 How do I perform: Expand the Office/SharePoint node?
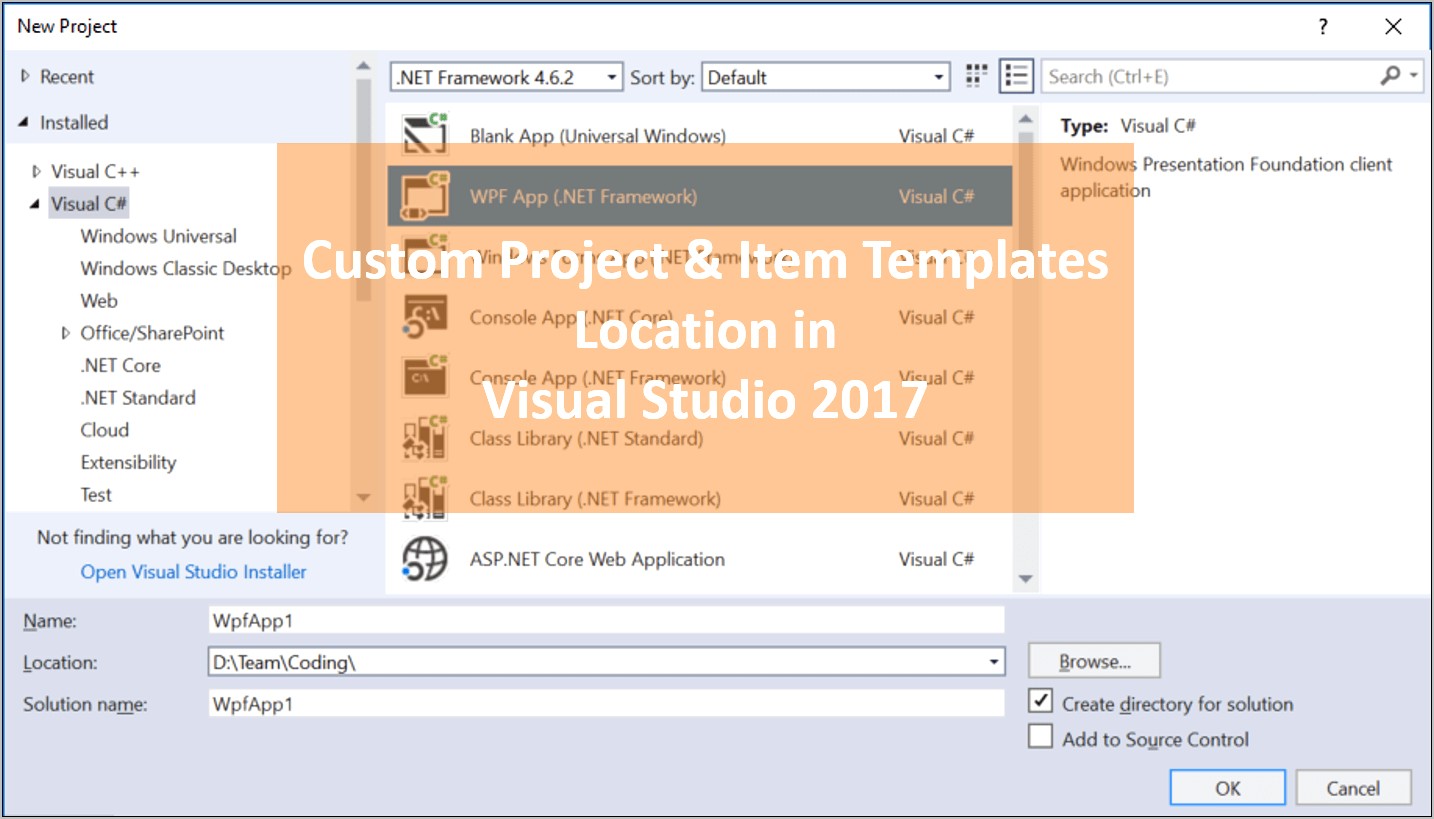[66, 333]
